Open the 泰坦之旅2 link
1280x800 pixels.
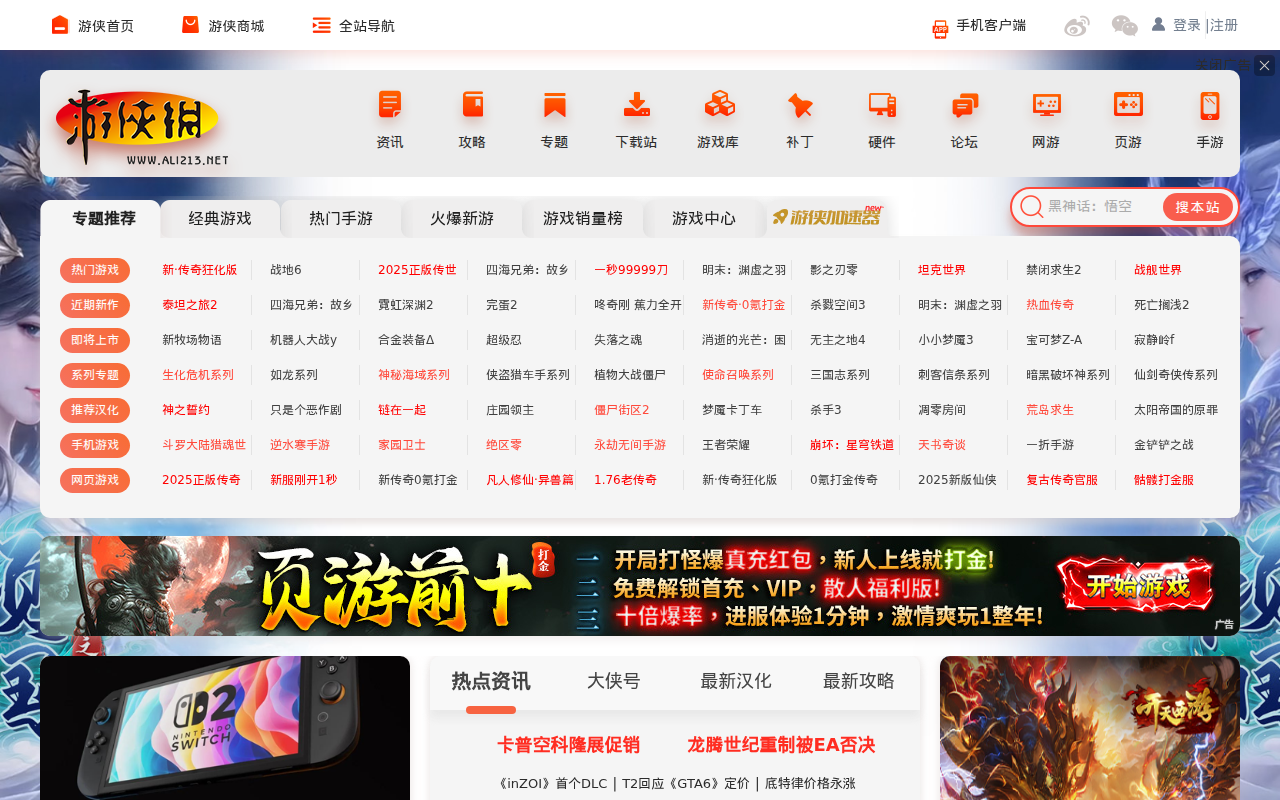[x=190, y=305]
